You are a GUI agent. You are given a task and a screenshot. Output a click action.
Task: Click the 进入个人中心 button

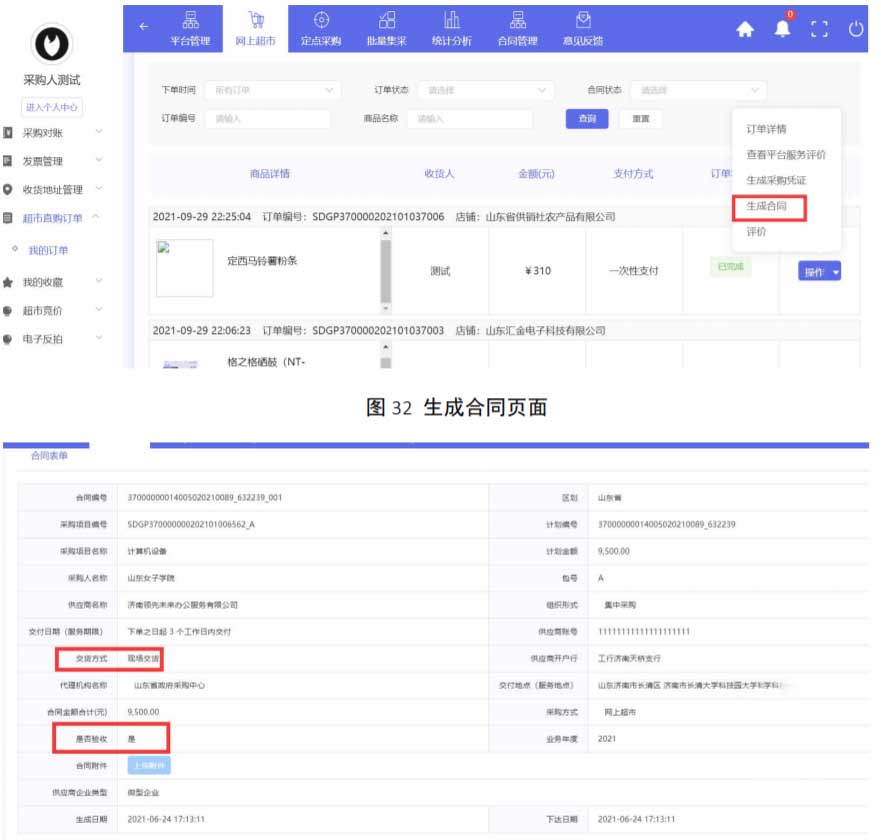(x=51, y=108)
